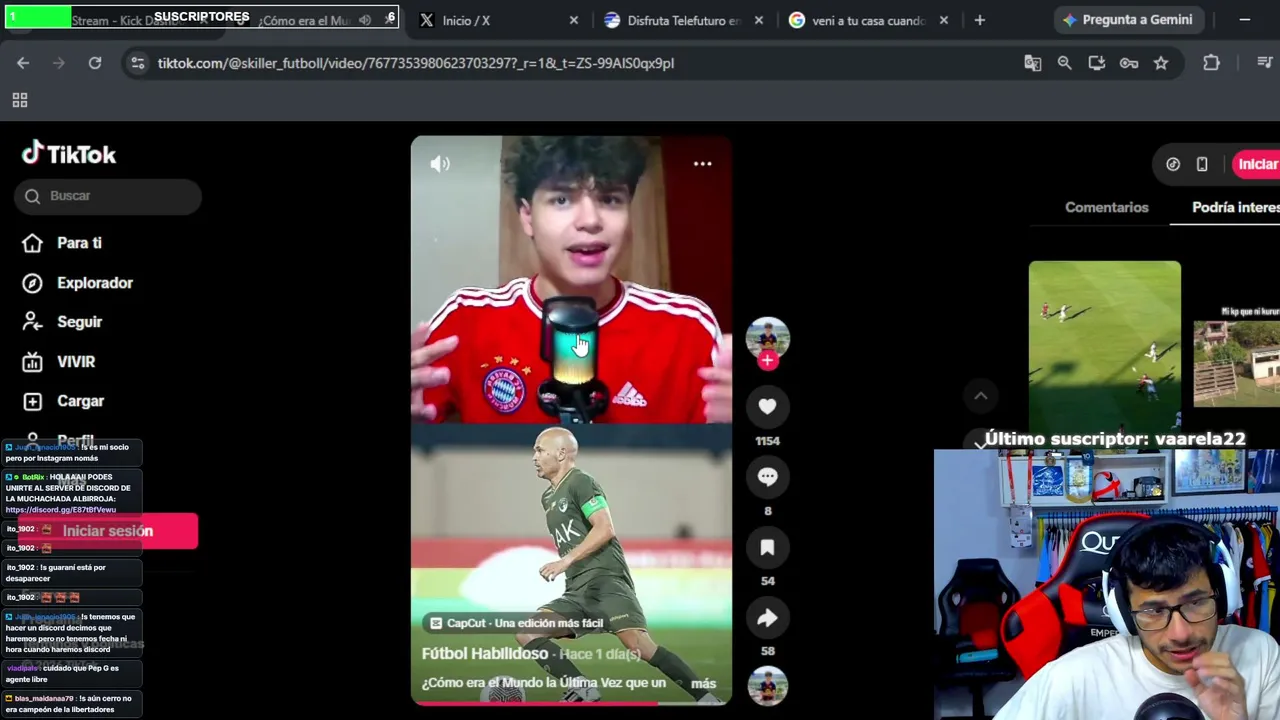
Task: Open the Fútbol Habilidoso creator name
Action: [485, 654]
